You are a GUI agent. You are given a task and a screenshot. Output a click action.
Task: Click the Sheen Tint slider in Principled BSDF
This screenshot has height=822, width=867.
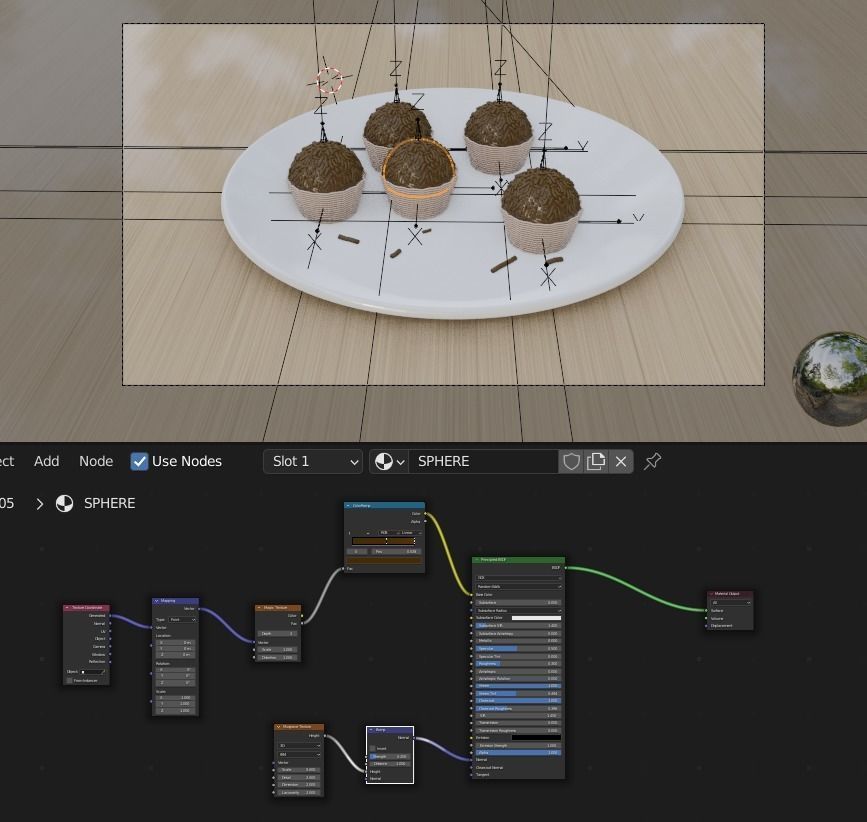tap(519, 693)
